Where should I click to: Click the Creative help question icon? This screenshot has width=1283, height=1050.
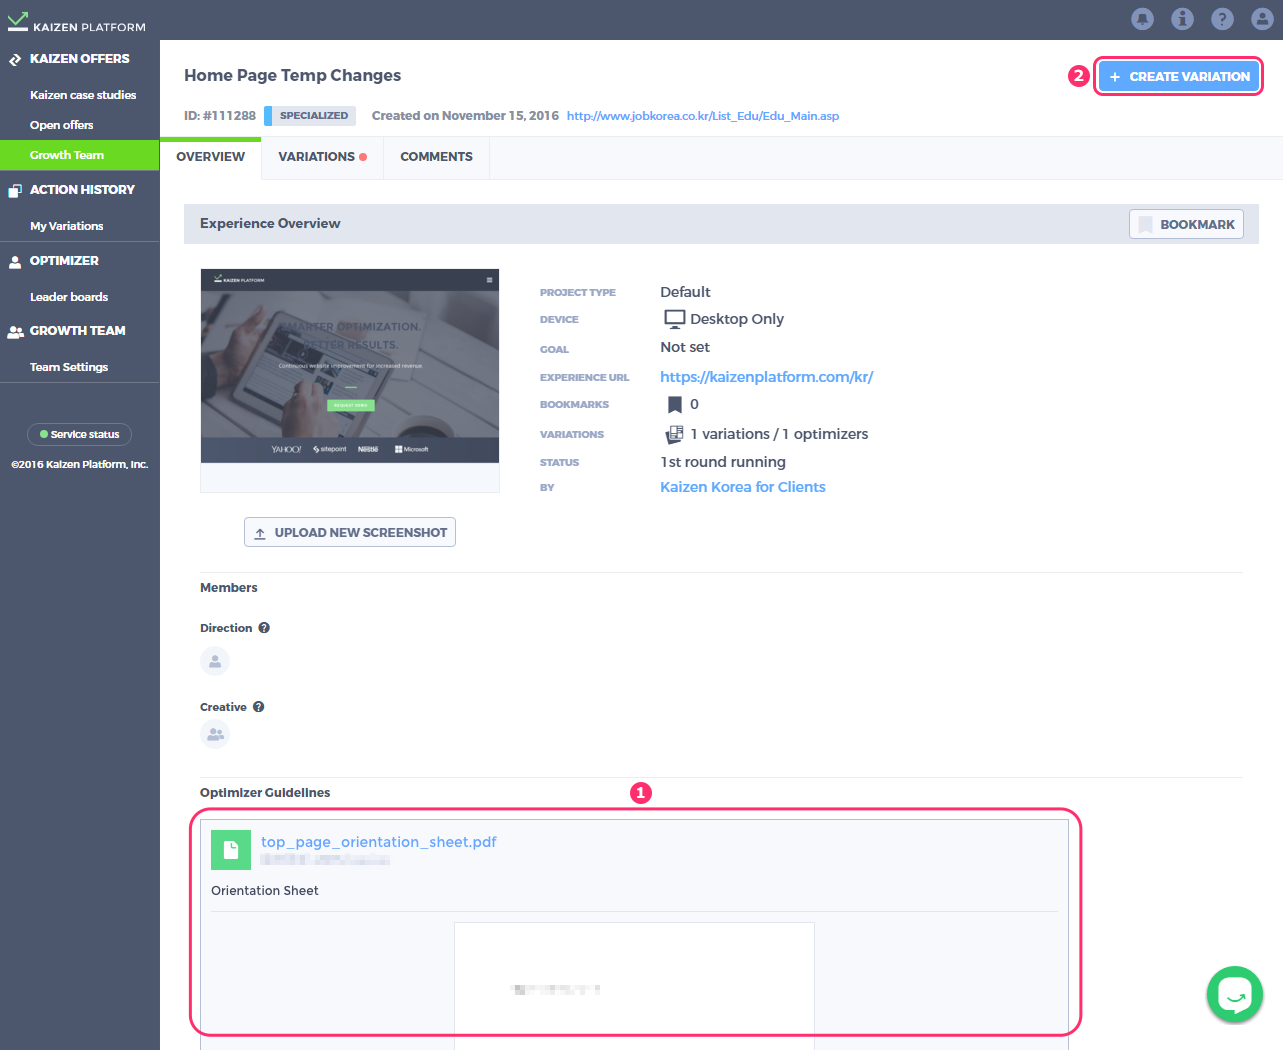[x=258, y=707]
